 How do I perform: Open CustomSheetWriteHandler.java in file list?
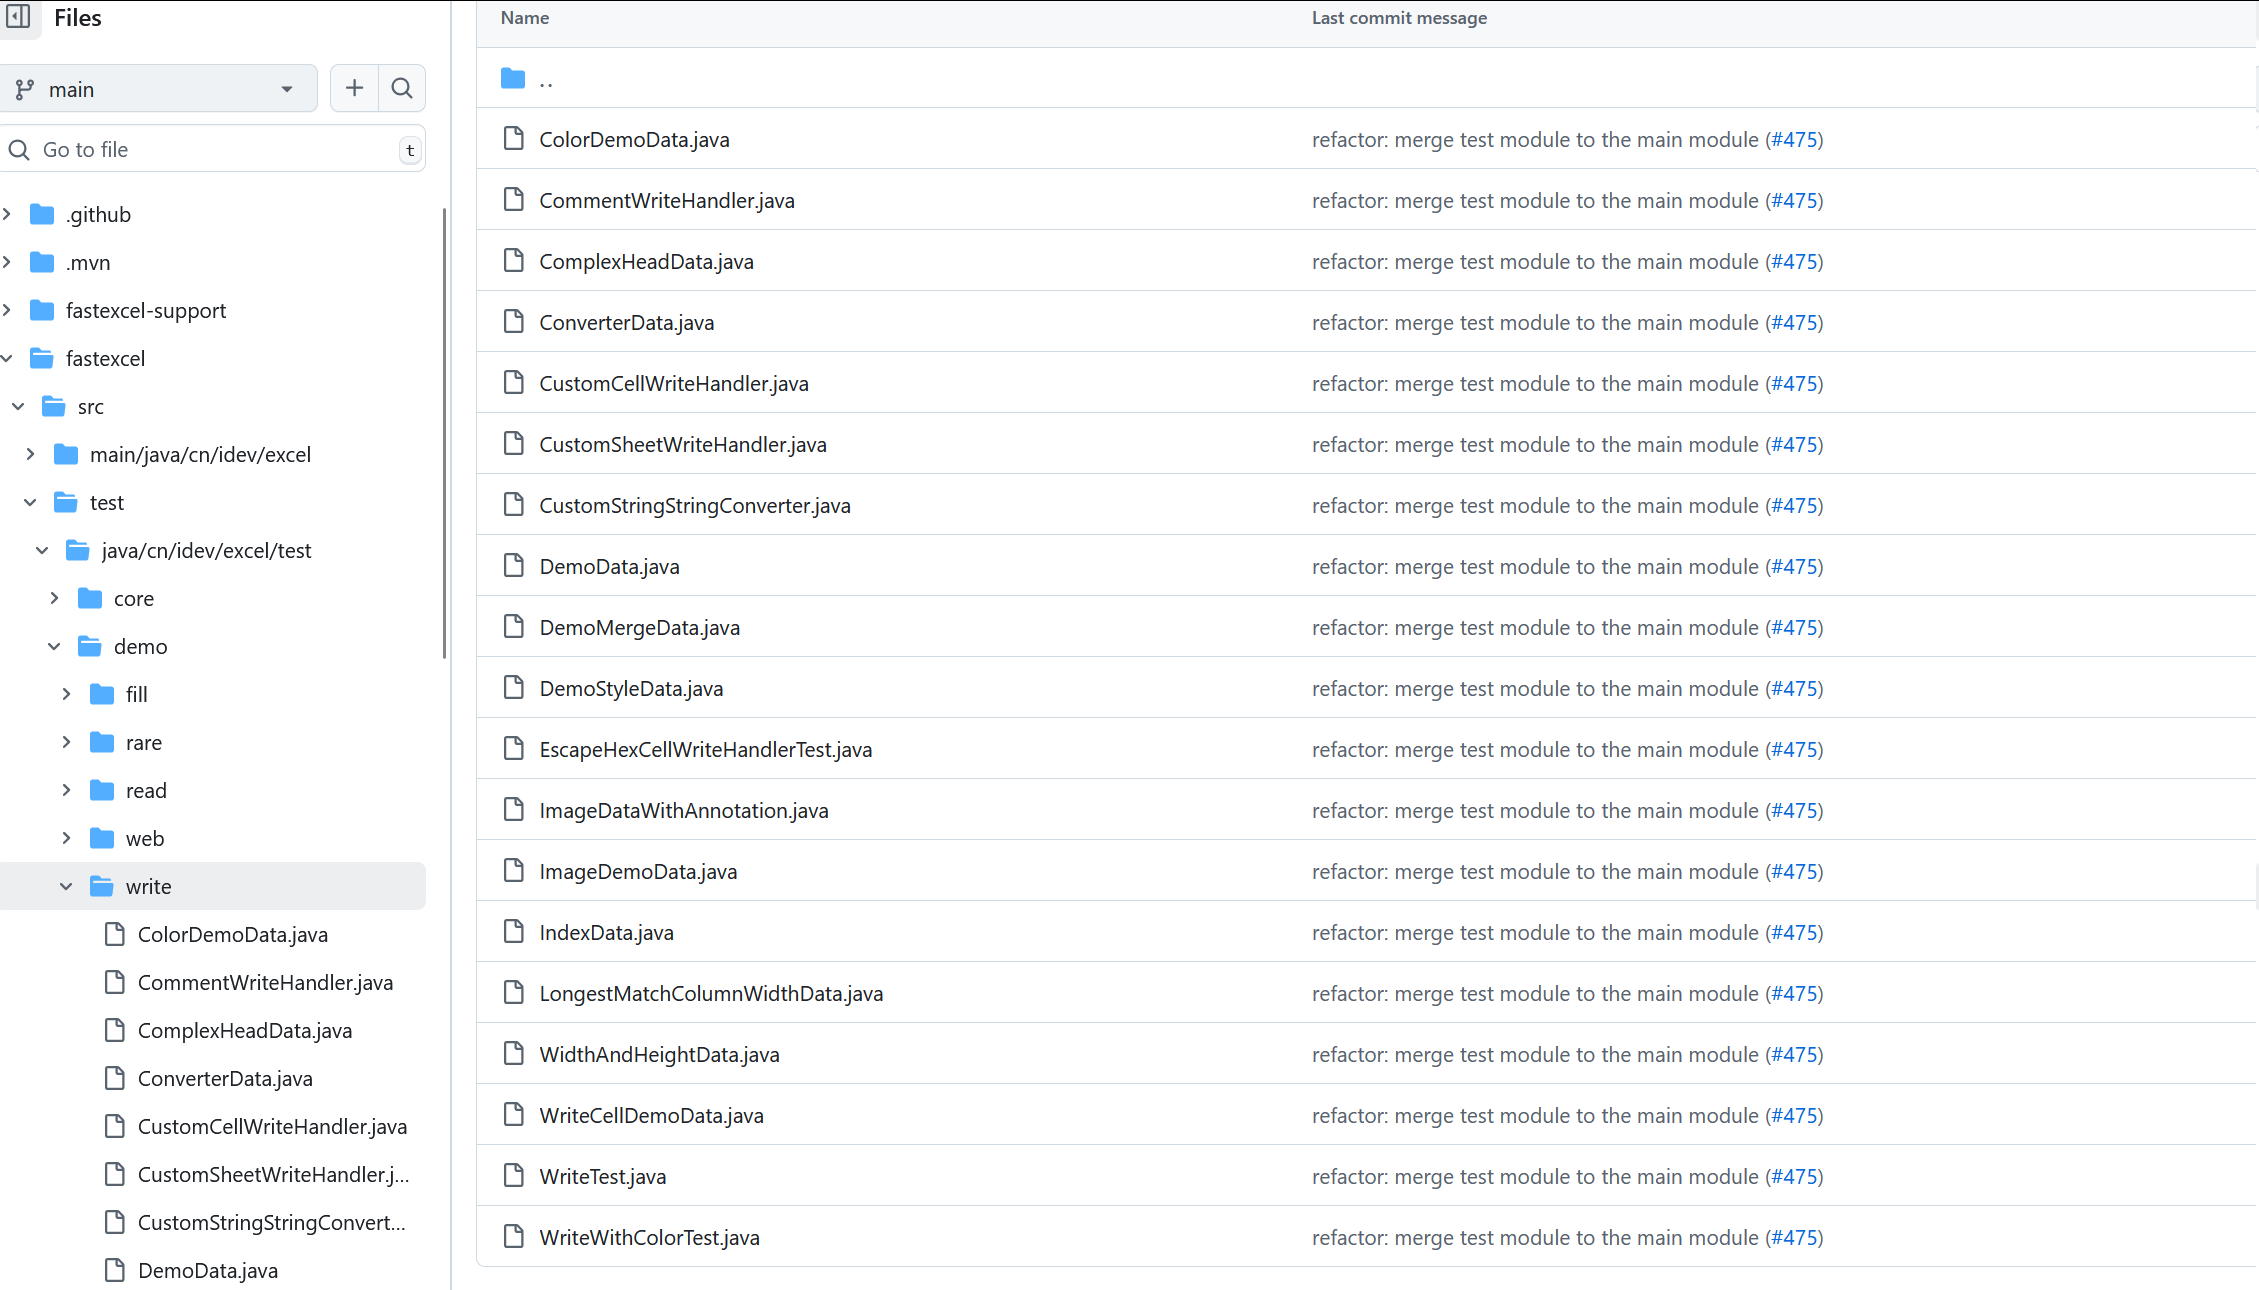[683, 445]
